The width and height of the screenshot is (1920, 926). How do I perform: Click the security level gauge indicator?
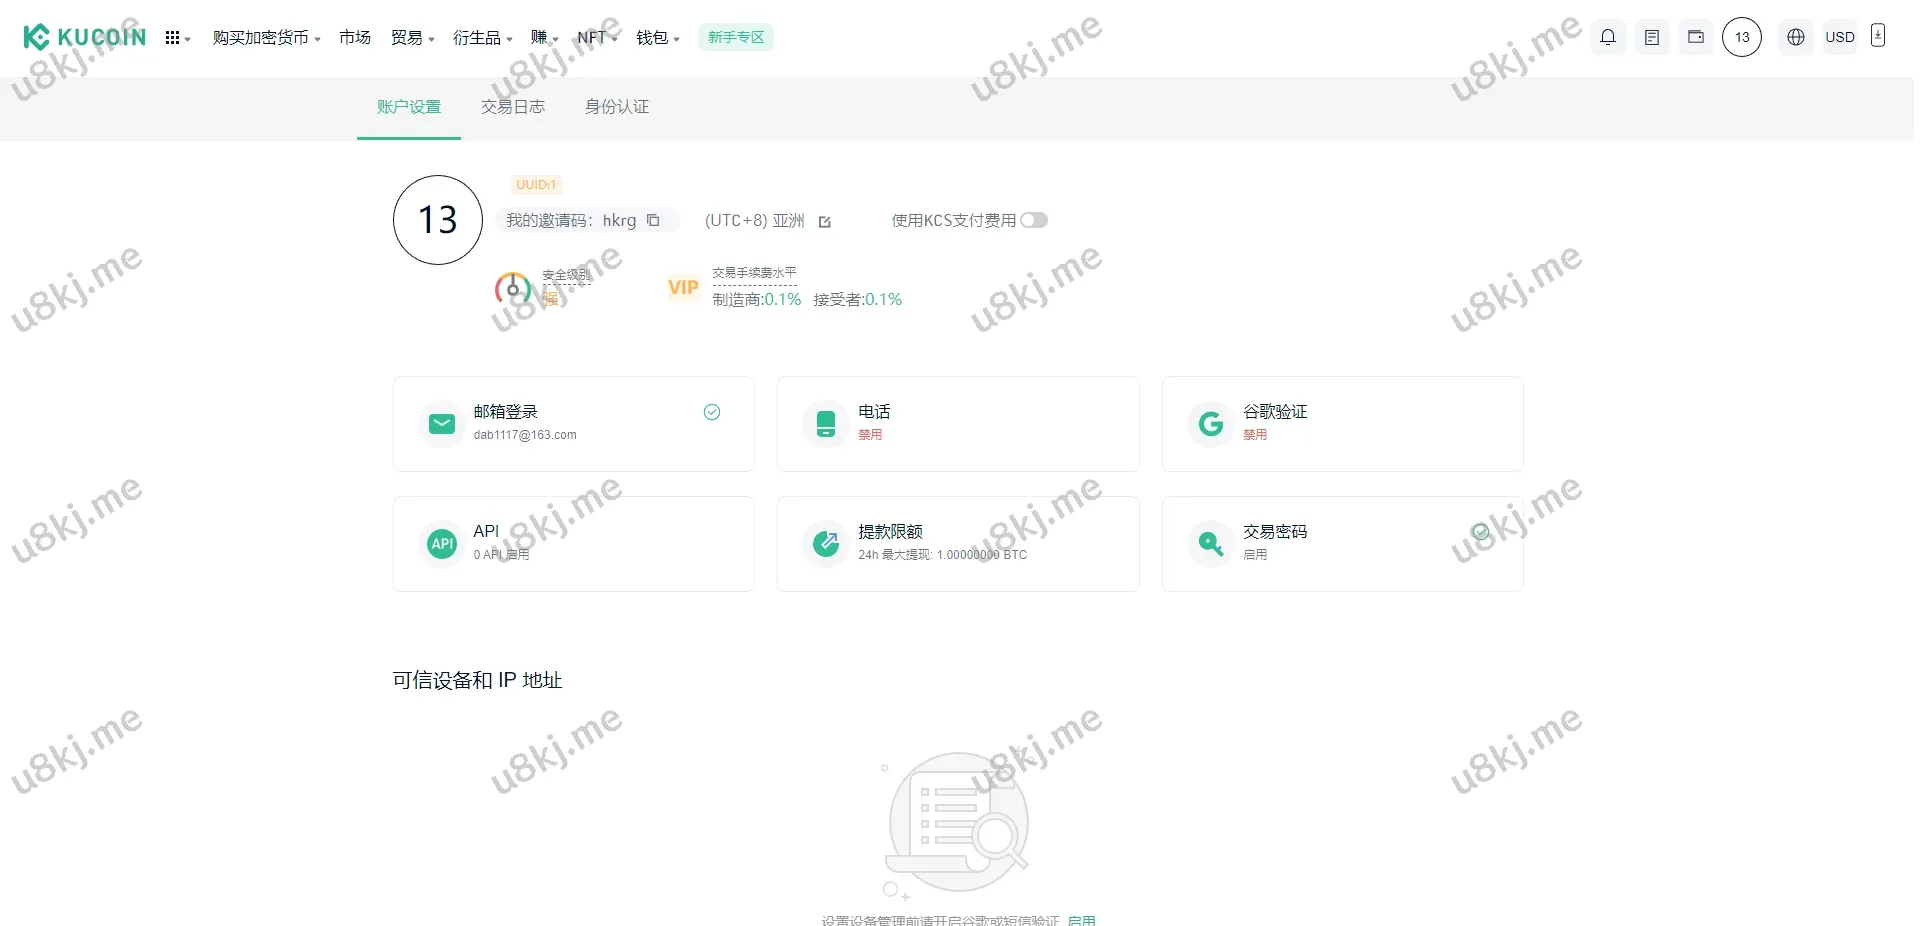coord(513,289)
